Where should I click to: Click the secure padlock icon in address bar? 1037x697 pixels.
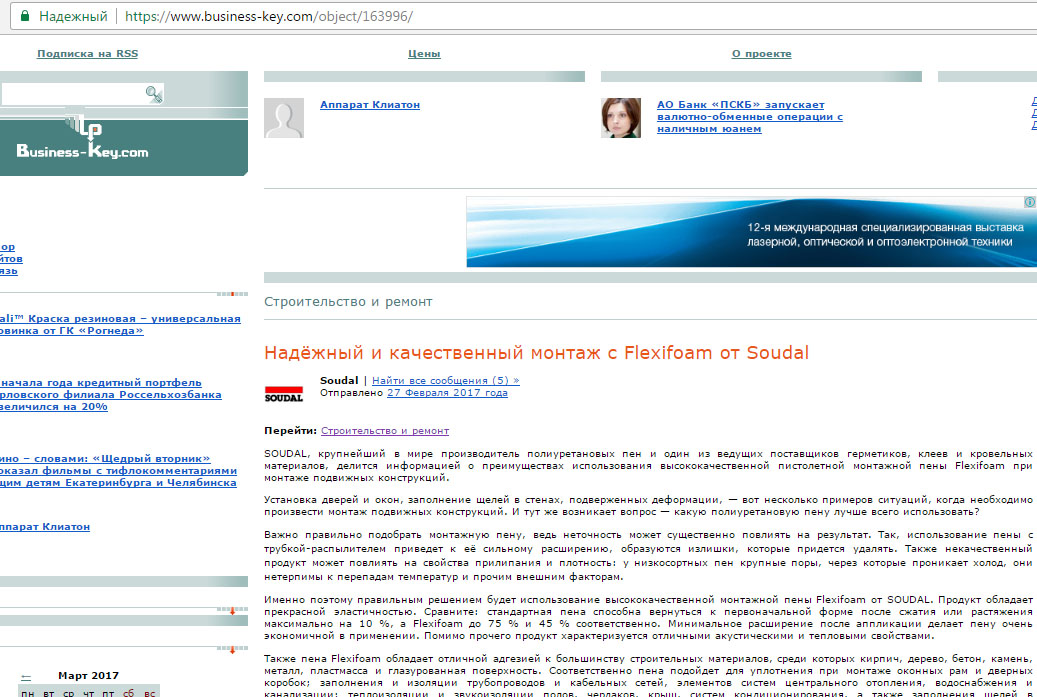(x=24, y=16)
